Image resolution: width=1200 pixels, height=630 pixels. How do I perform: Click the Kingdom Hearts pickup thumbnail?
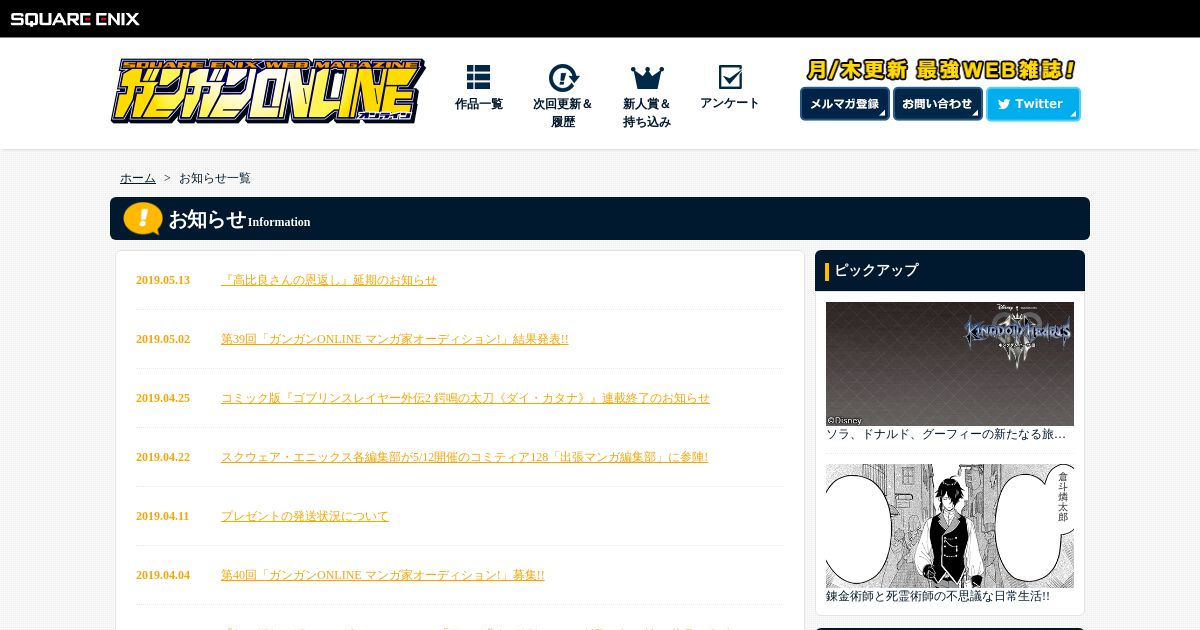[x=950, y=364]
